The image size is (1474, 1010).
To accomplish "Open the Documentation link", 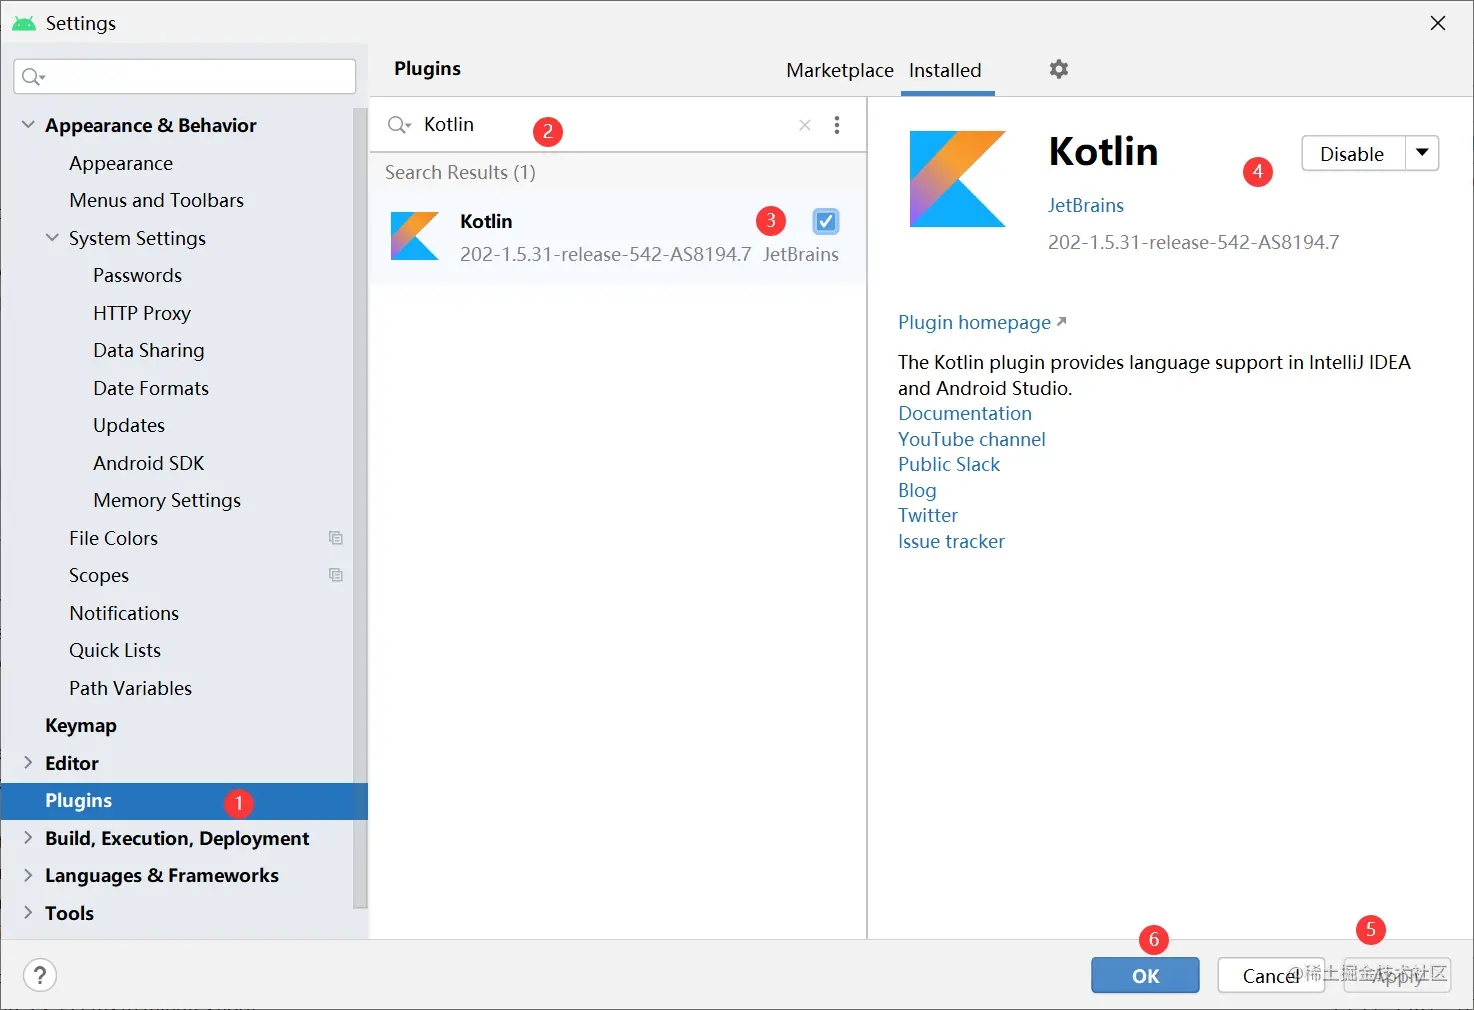I will click(x=965, y=413).
